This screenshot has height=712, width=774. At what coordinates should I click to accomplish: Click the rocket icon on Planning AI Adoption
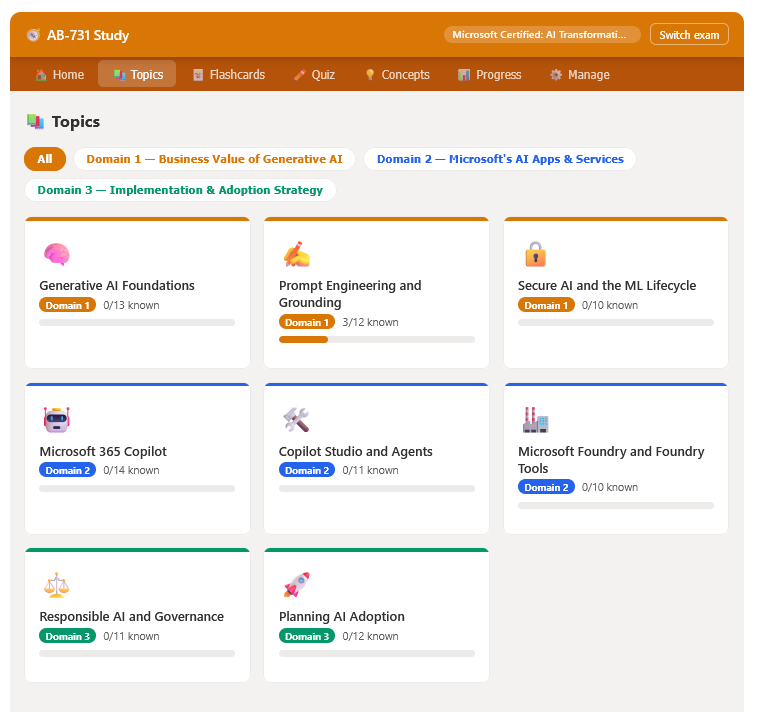[x=296, y=585]
